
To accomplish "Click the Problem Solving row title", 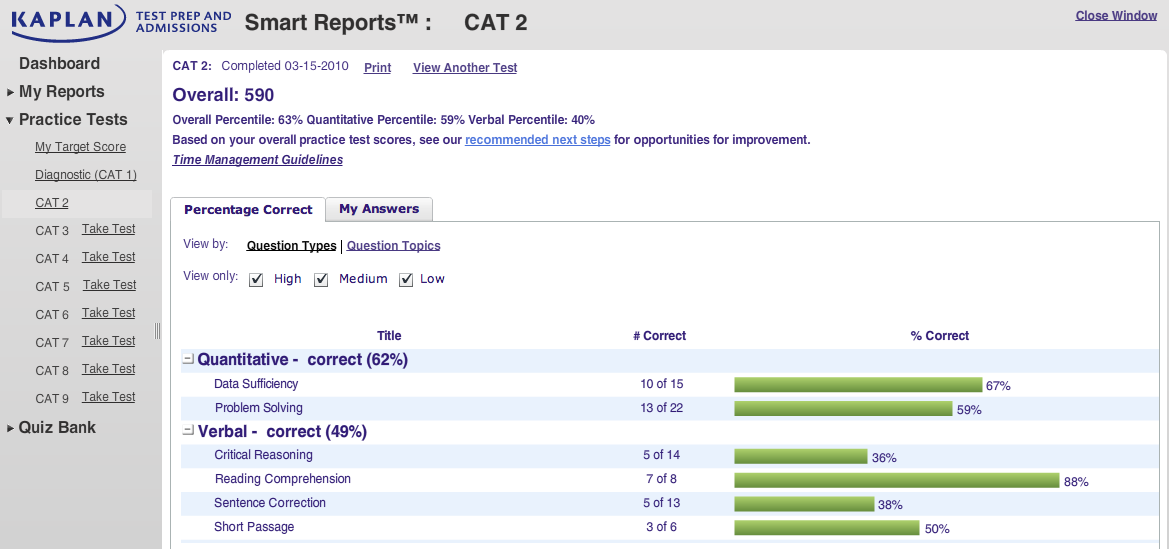I will point(259,407).
